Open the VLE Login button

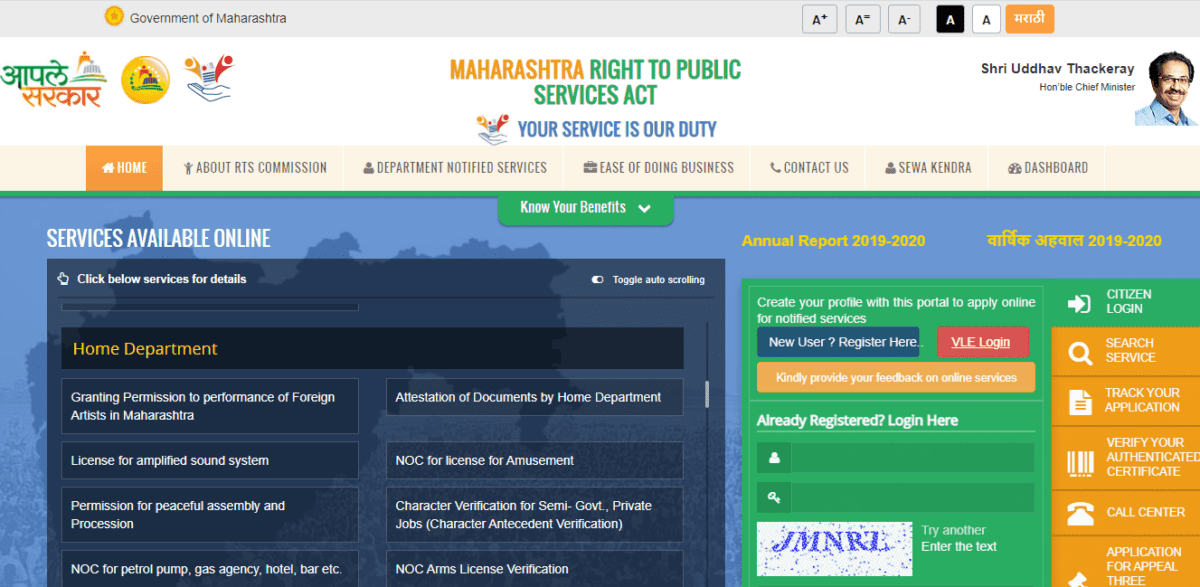(983, 342)
